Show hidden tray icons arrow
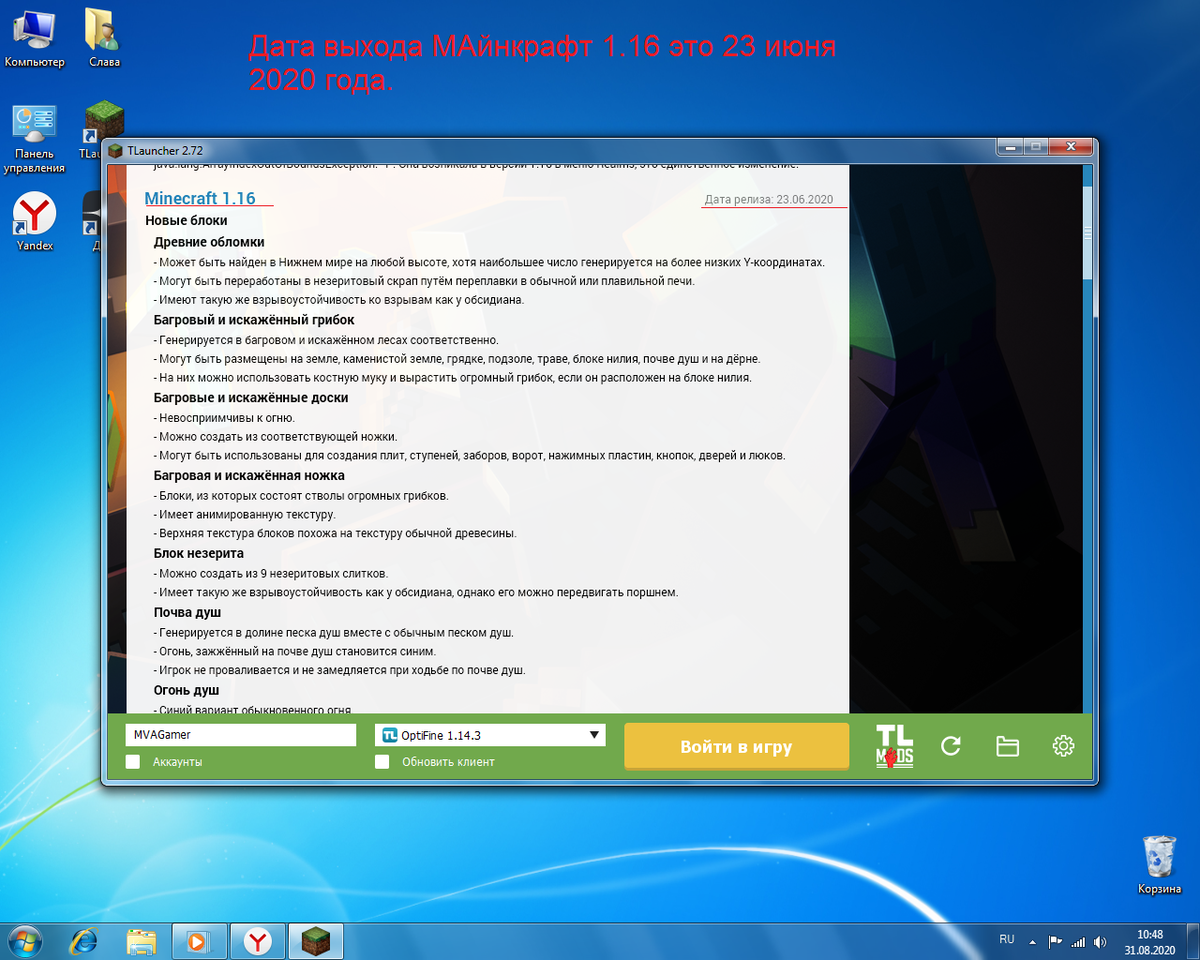1200x960 pixels. click(1034, 941)
